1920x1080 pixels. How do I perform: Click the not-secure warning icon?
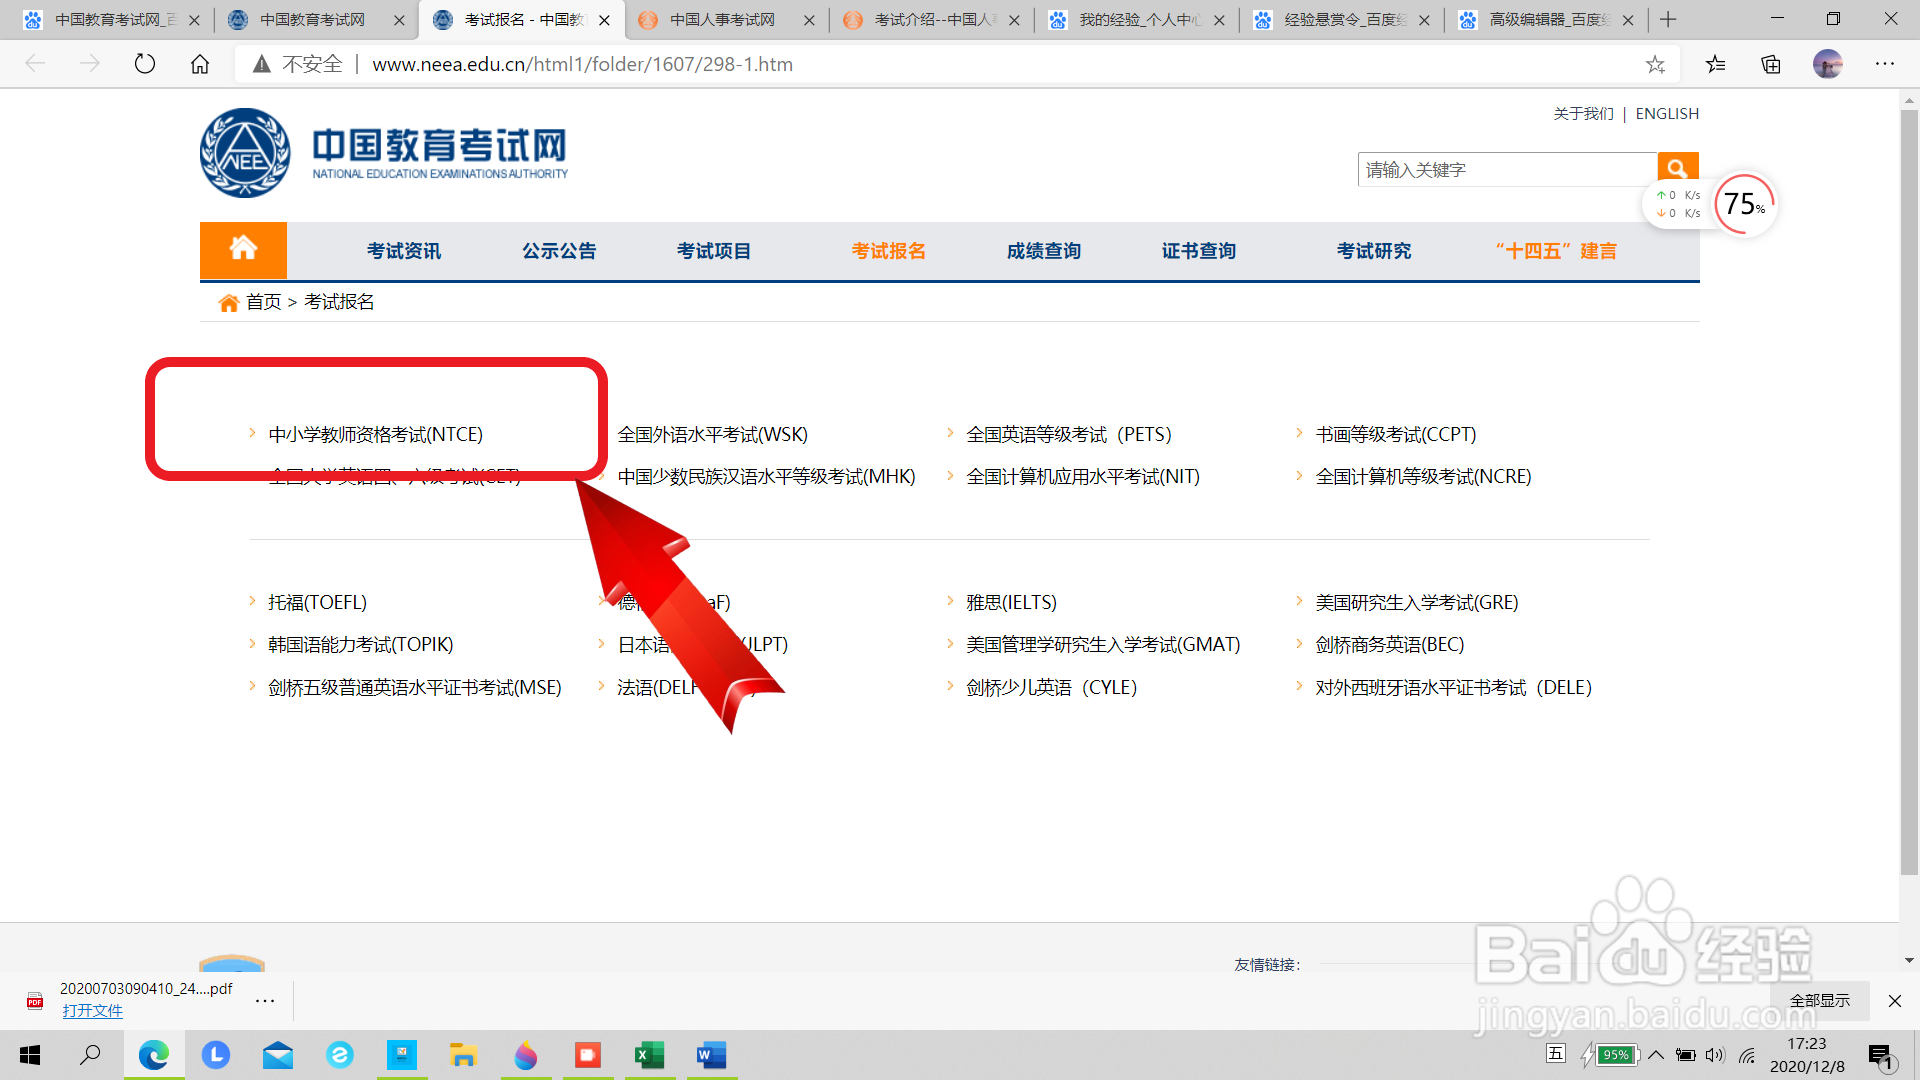[262, 64]
